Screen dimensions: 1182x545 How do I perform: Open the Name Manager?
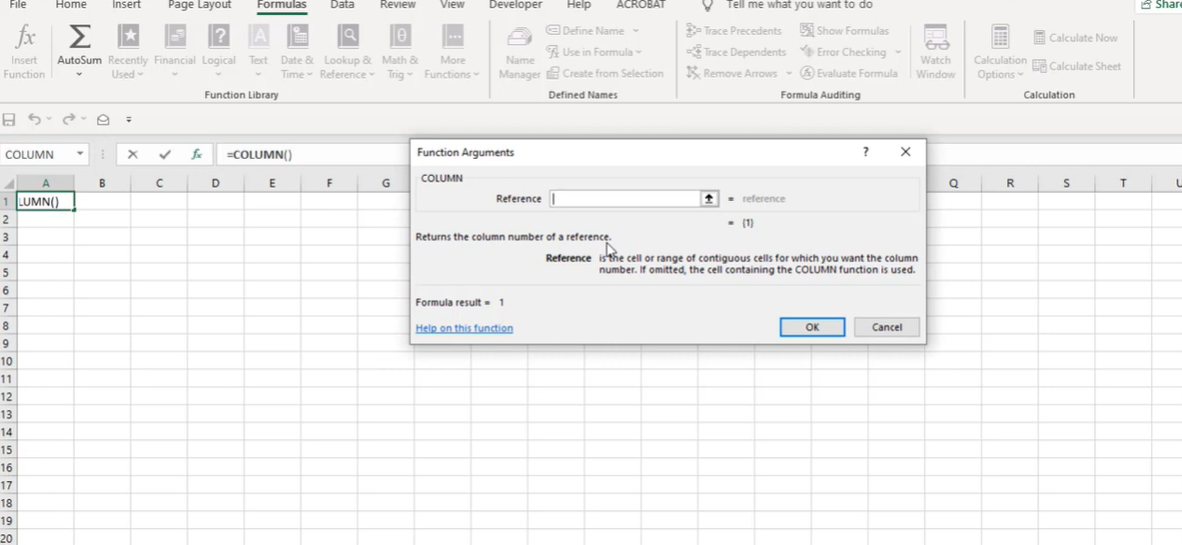519,52
